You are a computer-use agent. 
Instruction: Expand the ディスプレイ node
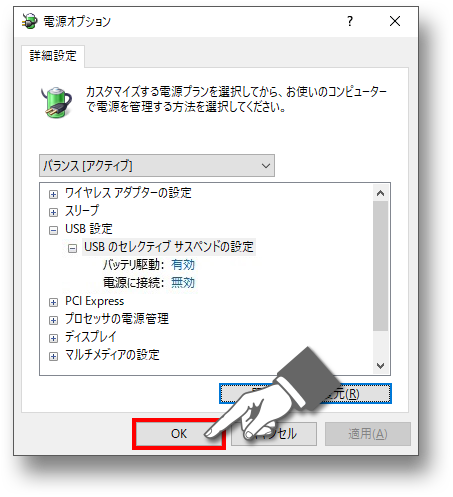click(x=53, y=338)
